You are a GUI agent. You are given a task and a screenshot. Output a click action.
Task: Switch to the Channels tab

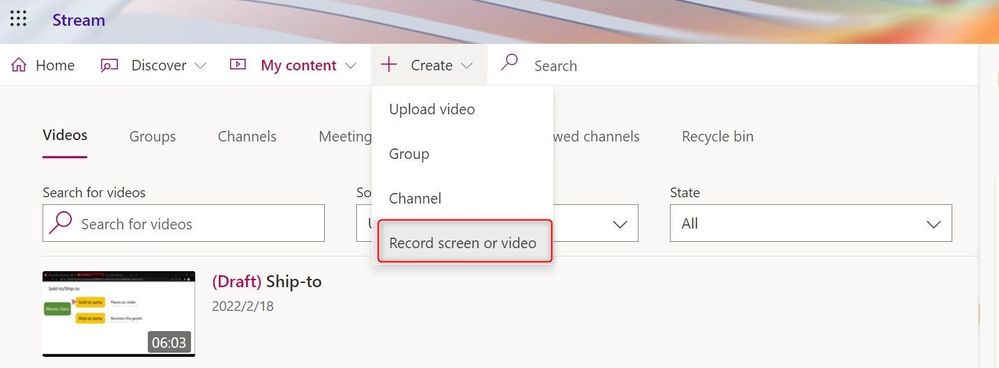click(x=247, y=136)
